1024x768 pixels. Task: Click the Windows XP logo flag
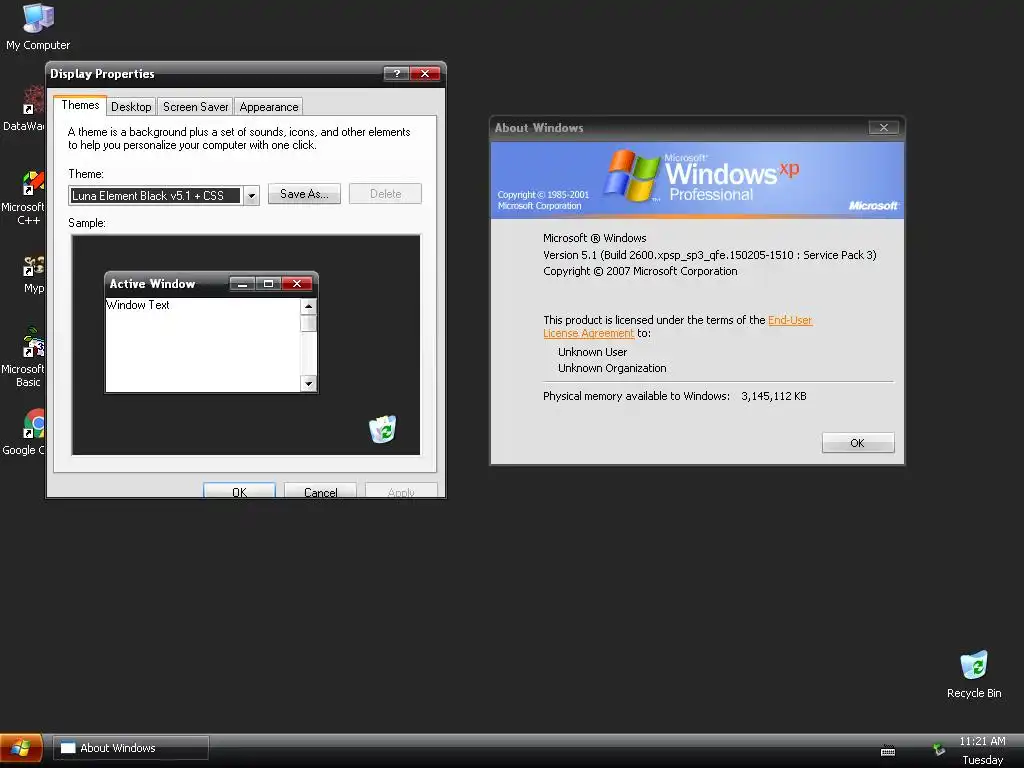[x=631, y=175]
